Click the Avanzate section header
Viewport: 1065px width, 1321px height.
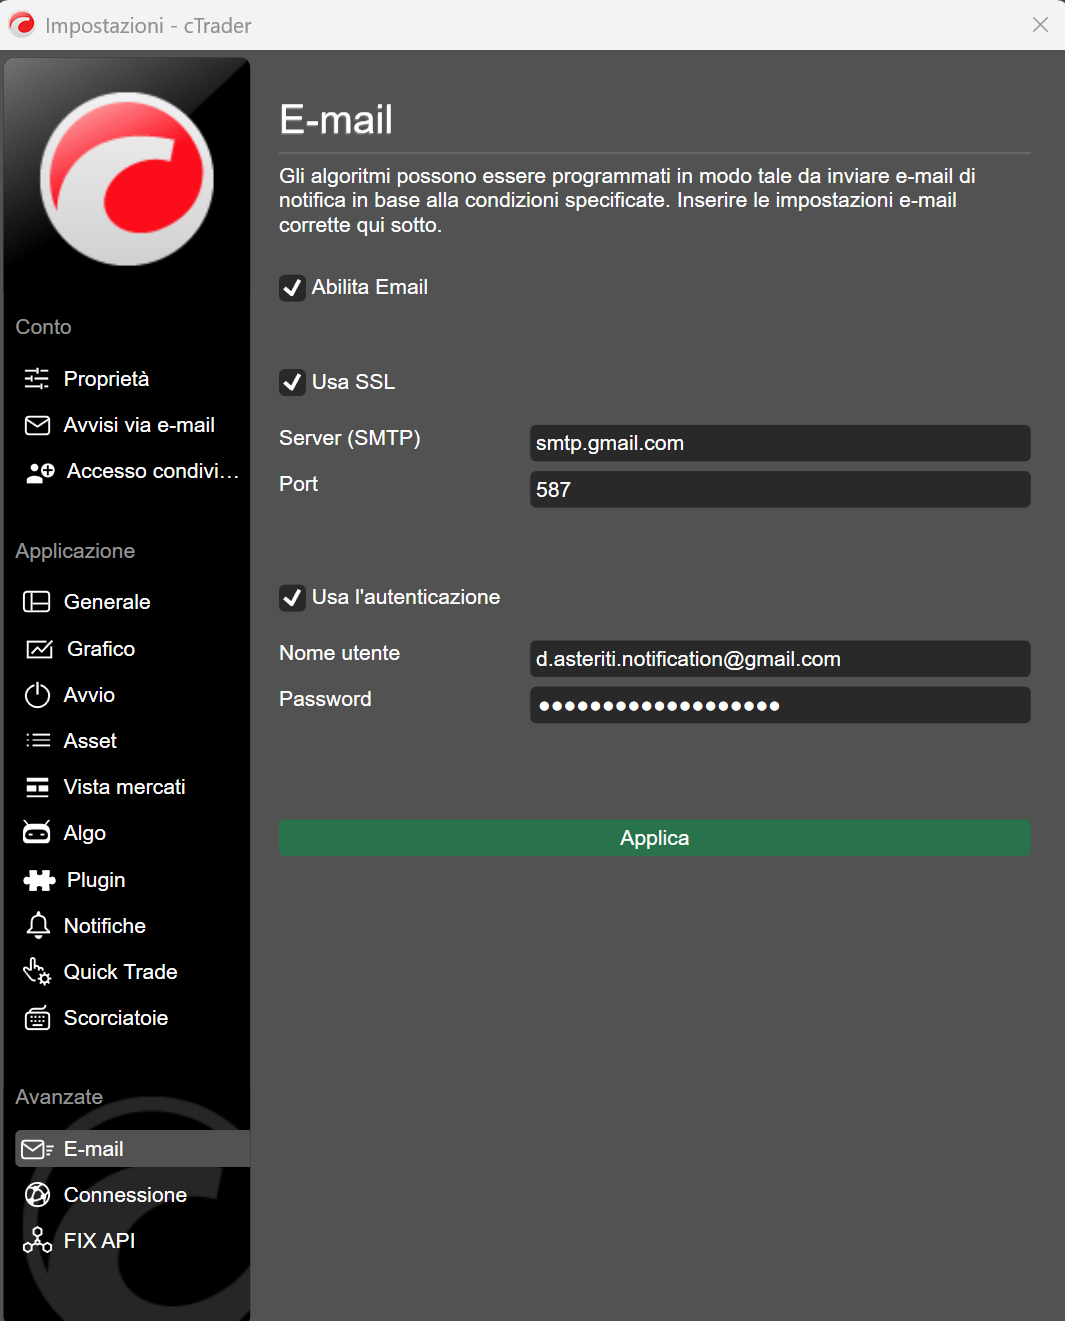tap(59, 1097)
